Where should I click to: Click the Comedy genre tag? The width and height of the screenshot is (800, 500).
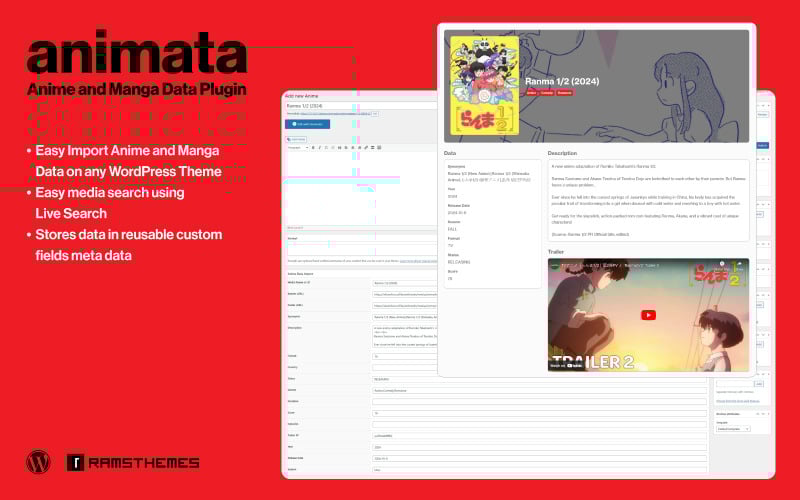(x=546, y=93)
